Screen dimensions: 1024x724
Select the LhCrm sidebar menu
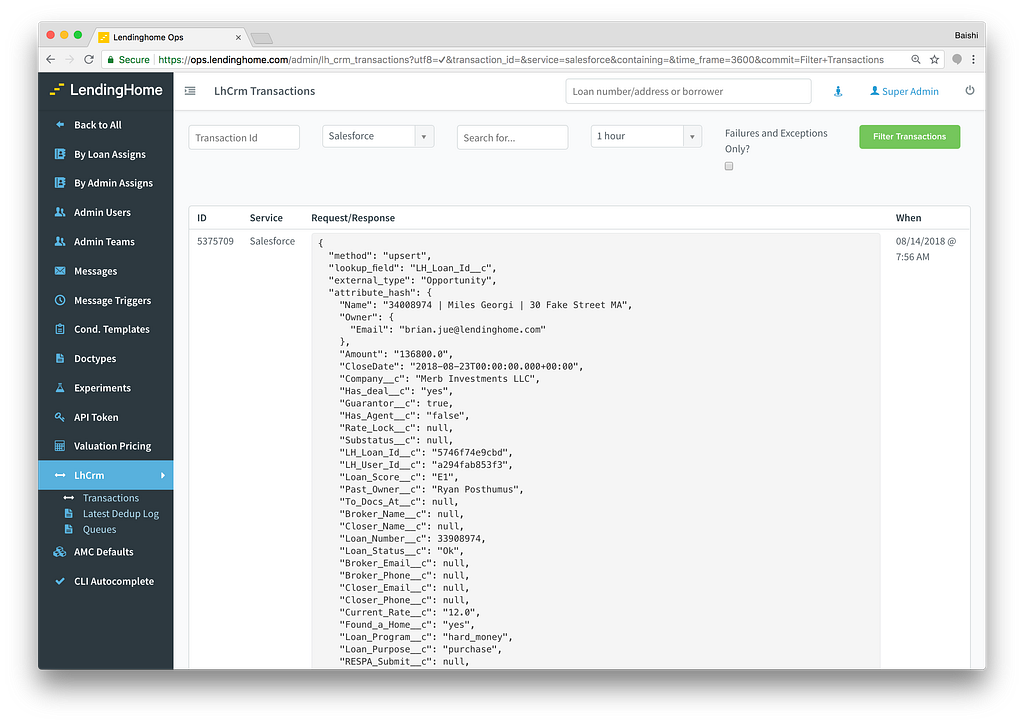106,475
